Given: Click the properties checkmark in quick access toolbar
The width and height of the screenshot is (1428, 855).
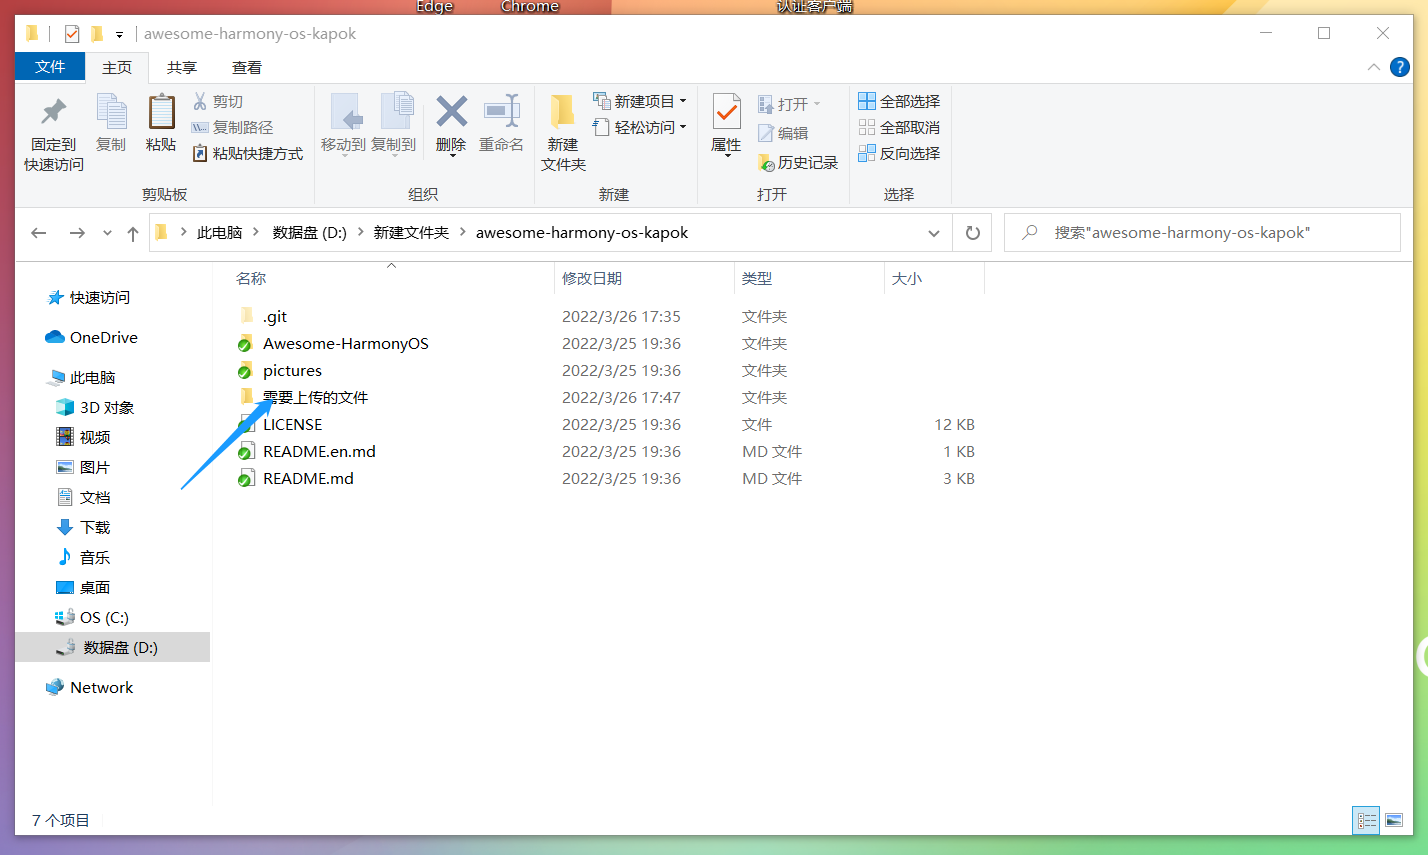Looking at the screenshot, I should 72,34.
